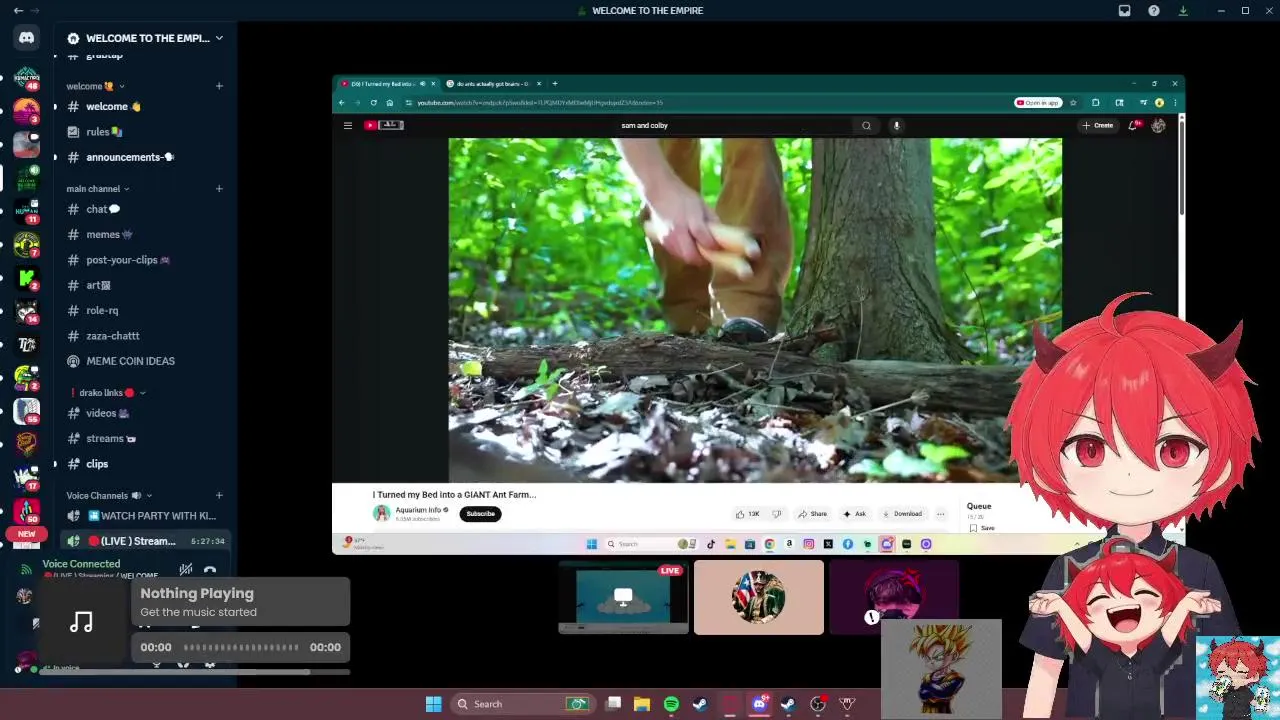Open the art channel
Screen dimensions: 1280x720
tap(145, 285)
